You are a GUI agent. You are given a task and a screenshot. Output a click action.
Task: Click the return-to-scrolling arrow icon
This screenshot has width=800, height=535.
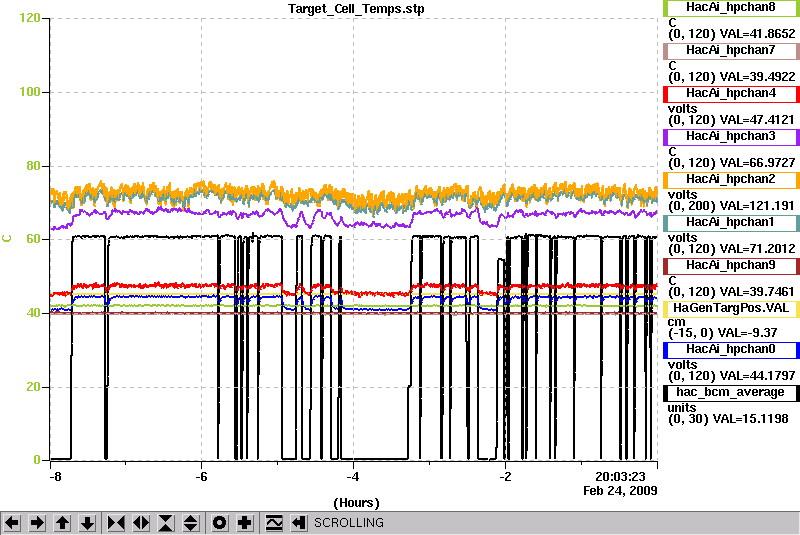pyautogui.click(x=299, y=523)
